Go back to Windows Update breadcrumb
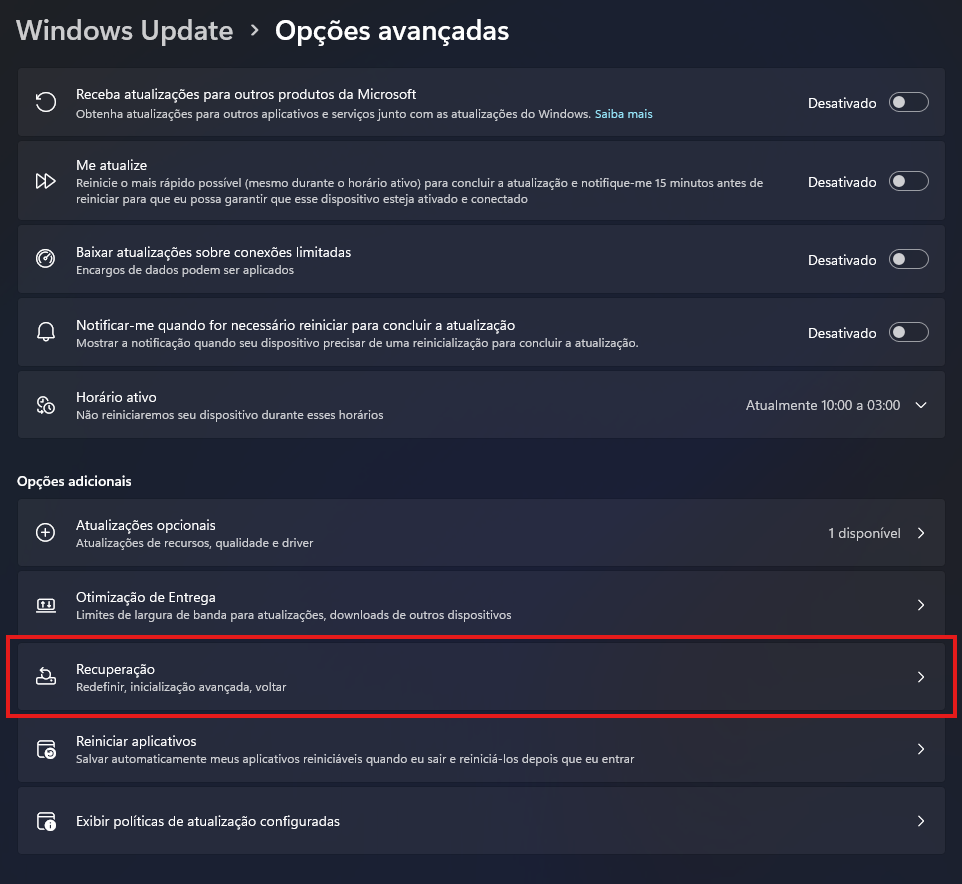The width and height of the screenshot is (962, 884). coord(124,31)
